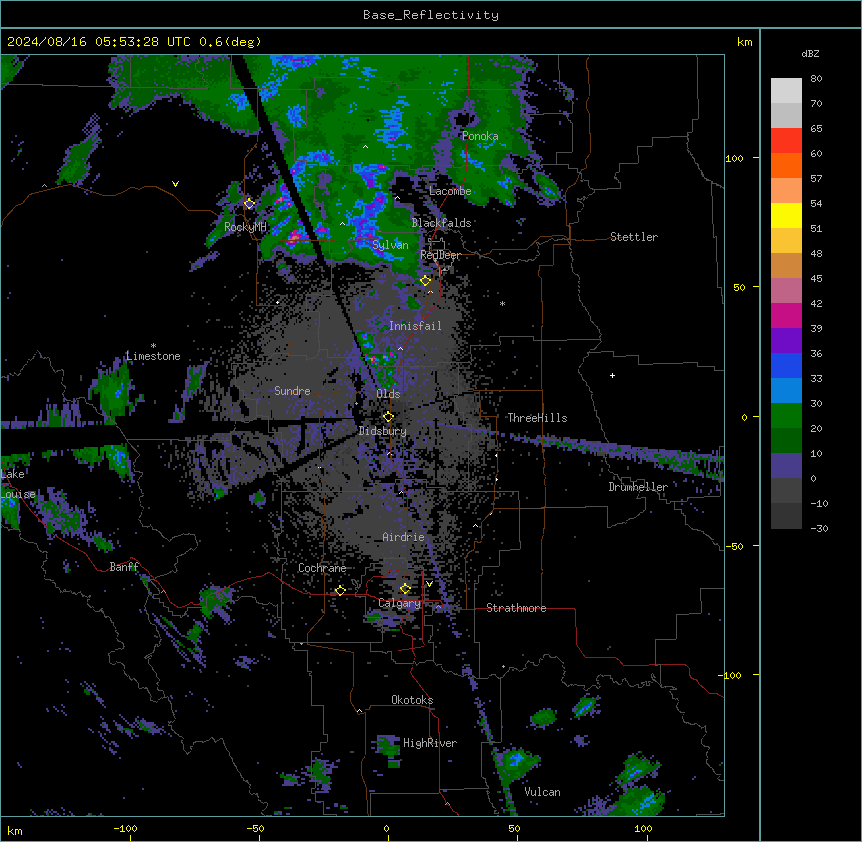Click the Sundre city label
This screenshot has height=842, width=862.
[292, 391]
